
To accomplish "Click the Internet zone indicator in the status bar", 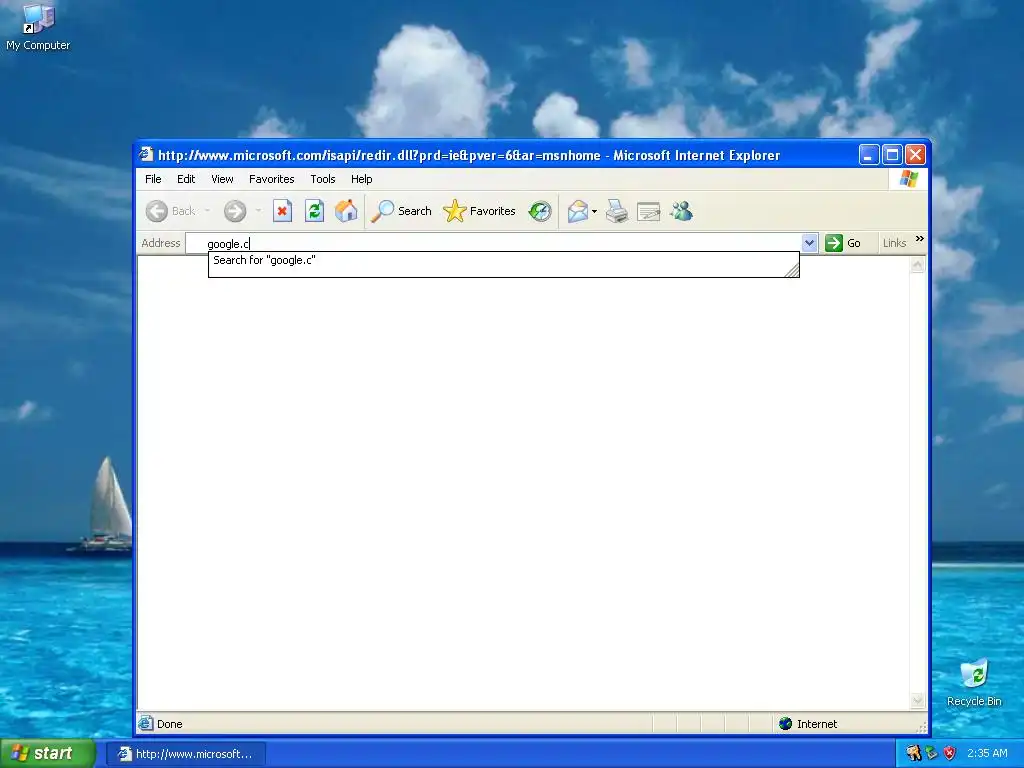I will (808, 724).
